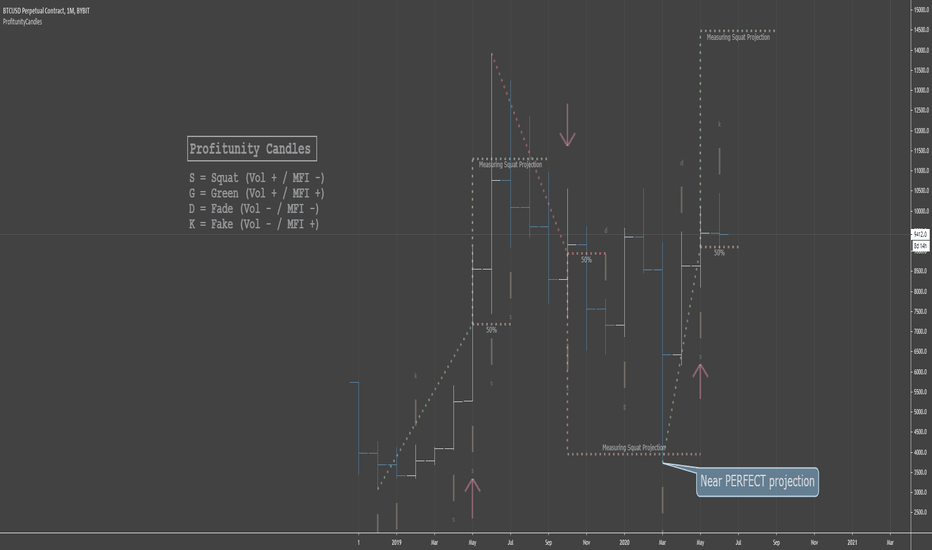Click the boxed 'Profitunity Candles' text

click(x=251, y=149)
